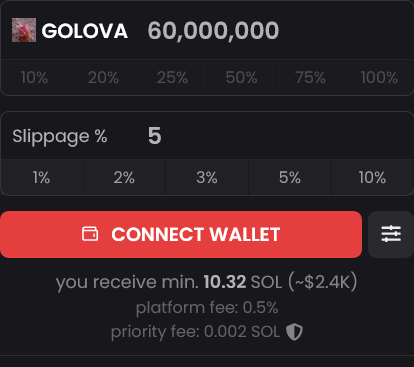414x367 pixels.
Task: Click the GOLOVA token name label
Action: point(85,31)
